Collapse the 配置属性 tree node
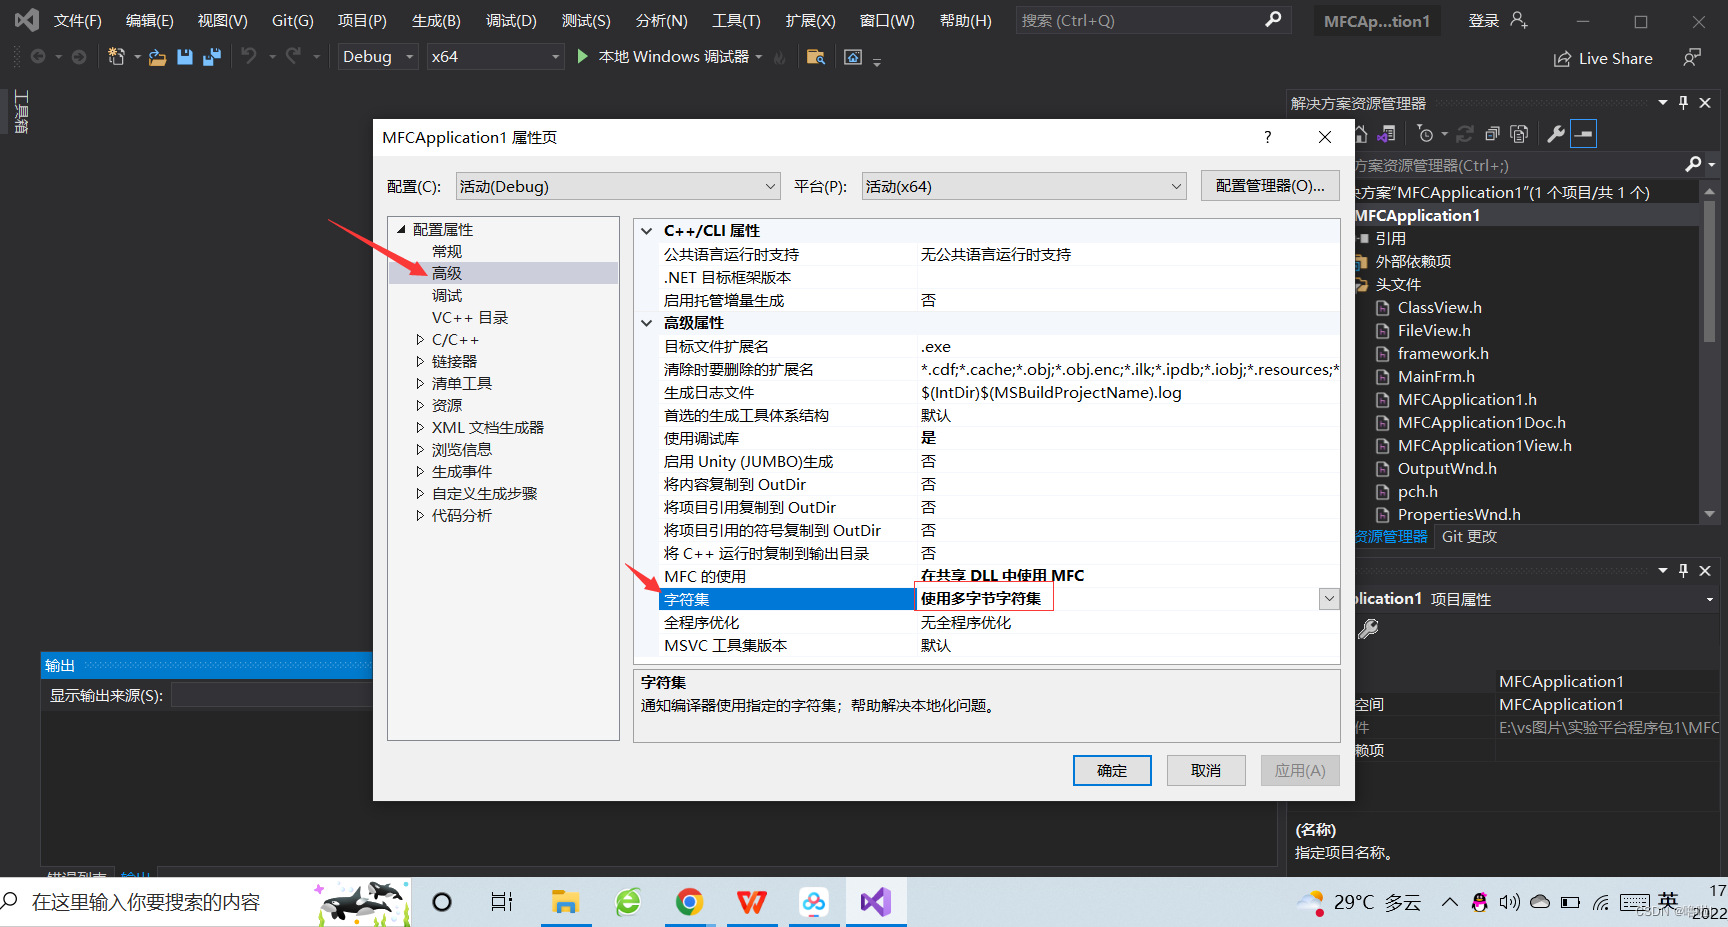The height and width of the screenshot is (927, 1728). pyautogui.click(x=401, y=230)
